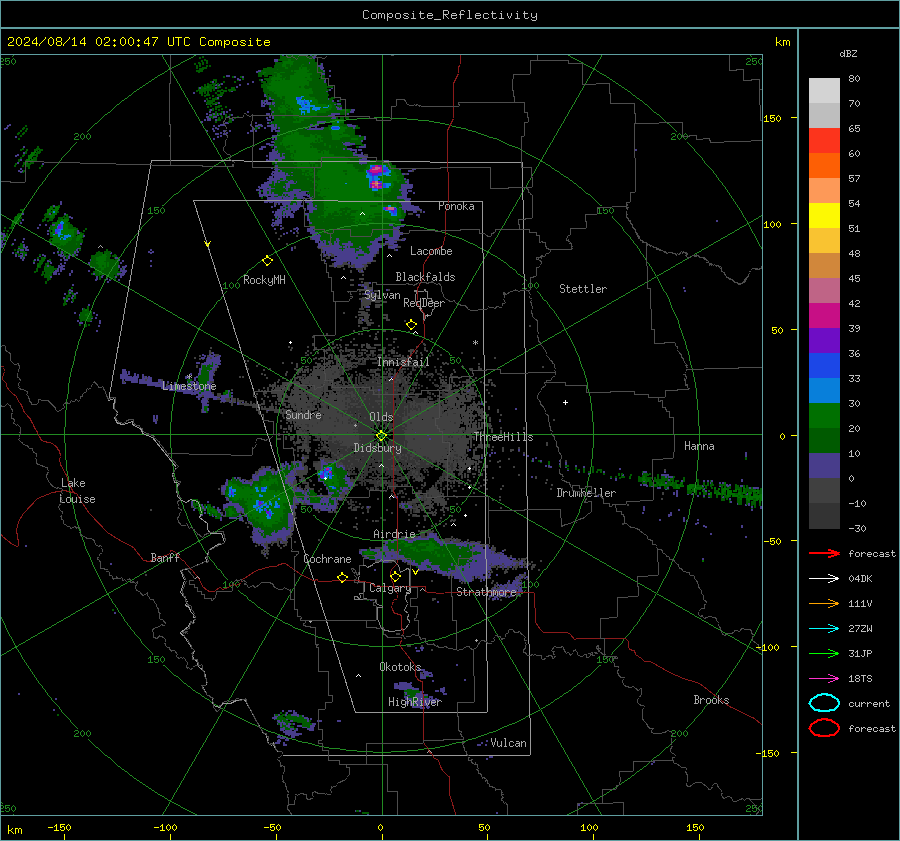Click the red 65 dBZ color swatch
900x841 pixels.
coord(824,140)
